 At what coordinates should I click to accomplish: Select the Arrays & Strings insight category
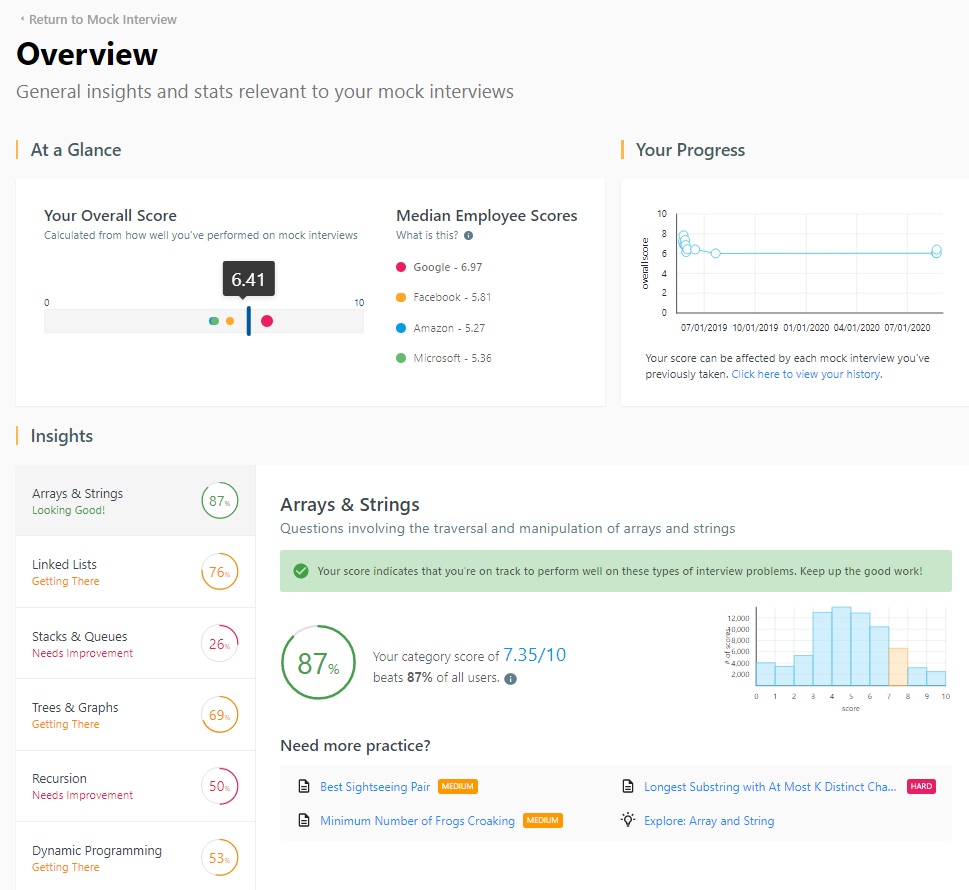(x=135, y=501)
